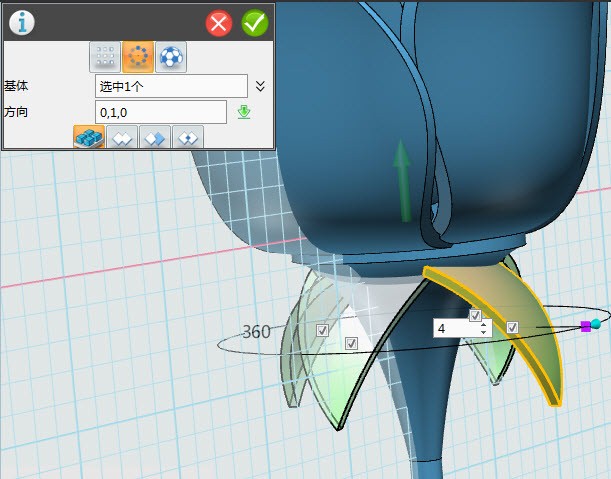Toggle the checkbox nearest the 360 label

click(322, 329)
